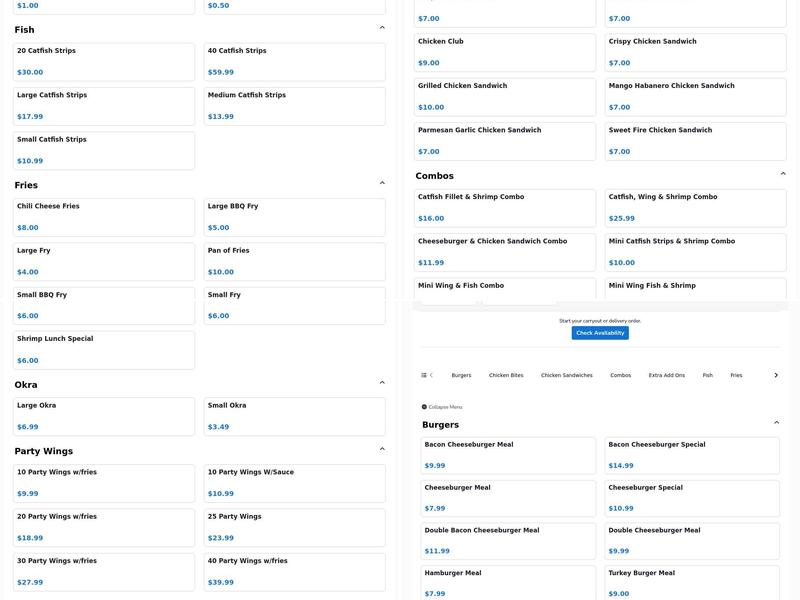Open the Bacon Cheeseburger Meal item
This screenshot has width=800, height=600.
point(508,455)
